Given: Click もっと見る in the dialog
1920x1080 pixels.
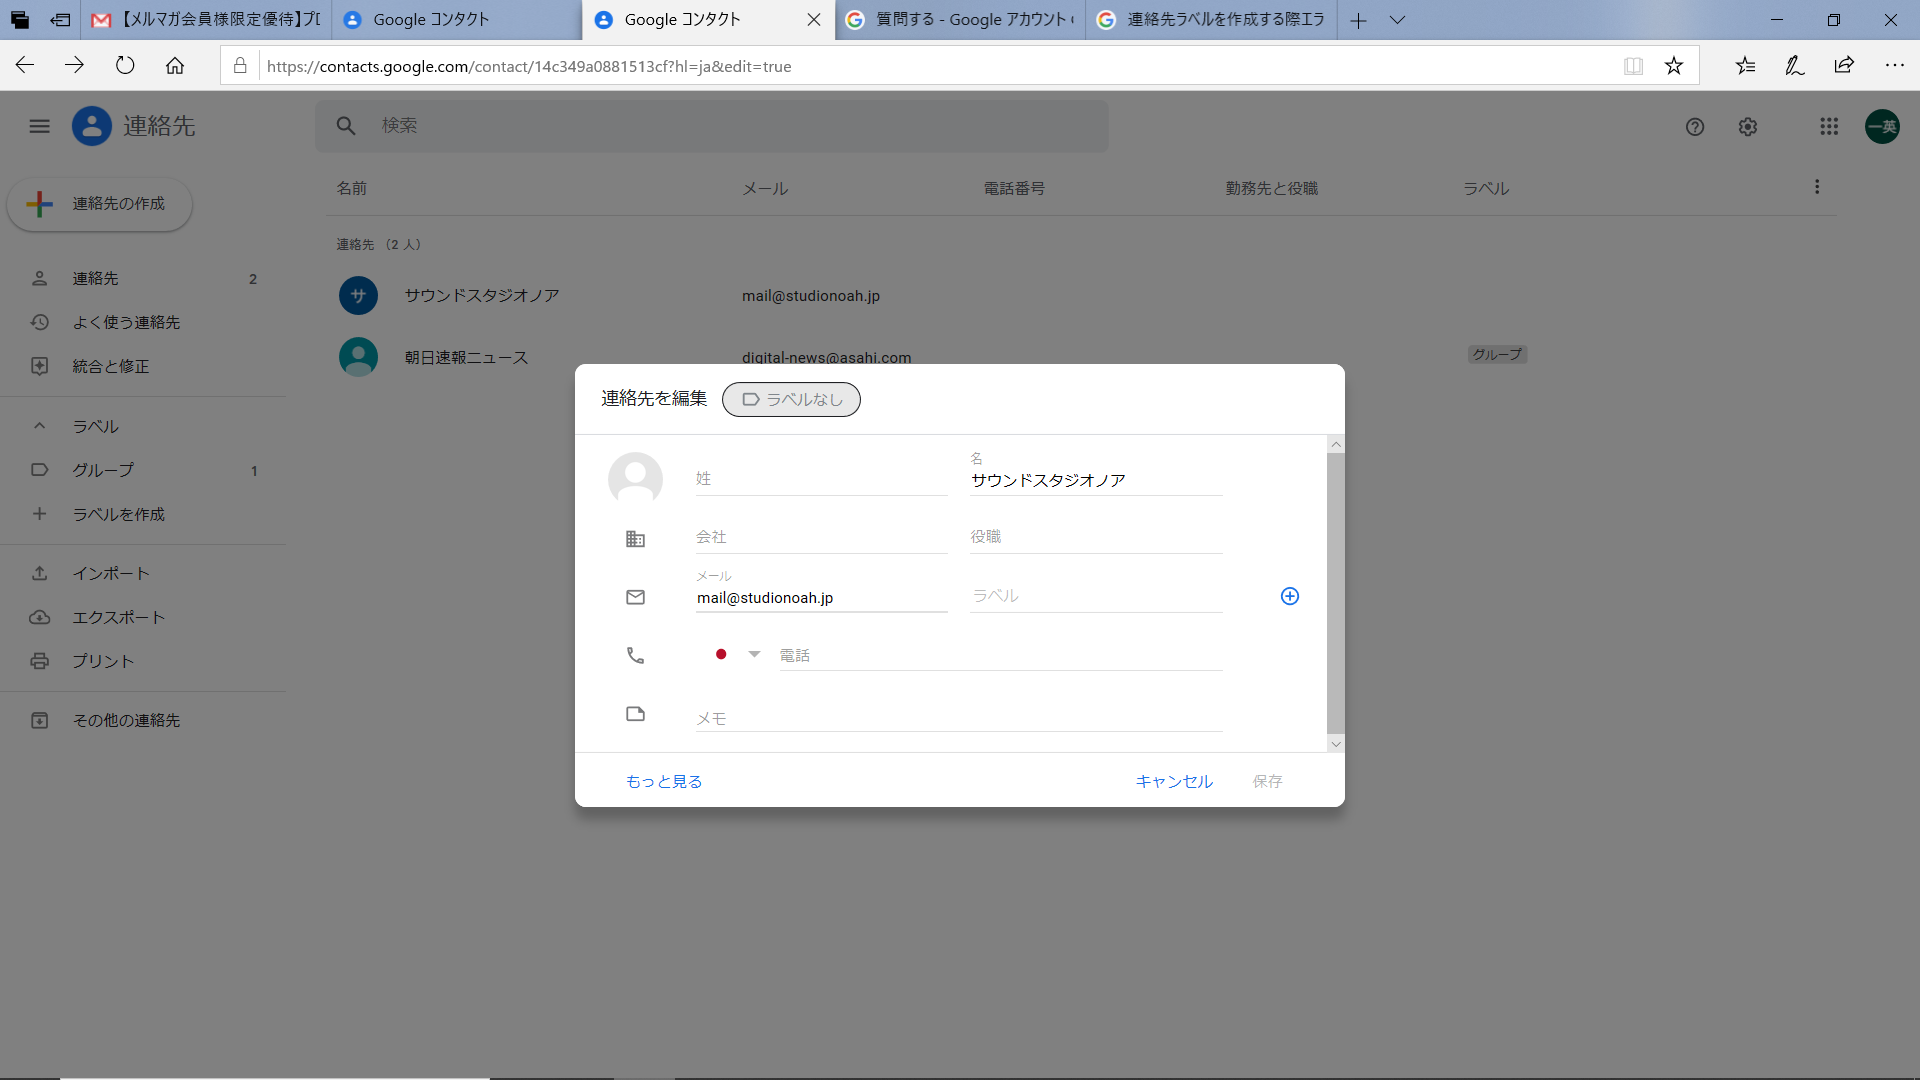Looking at the screenshot, I should tap(664, 781).
